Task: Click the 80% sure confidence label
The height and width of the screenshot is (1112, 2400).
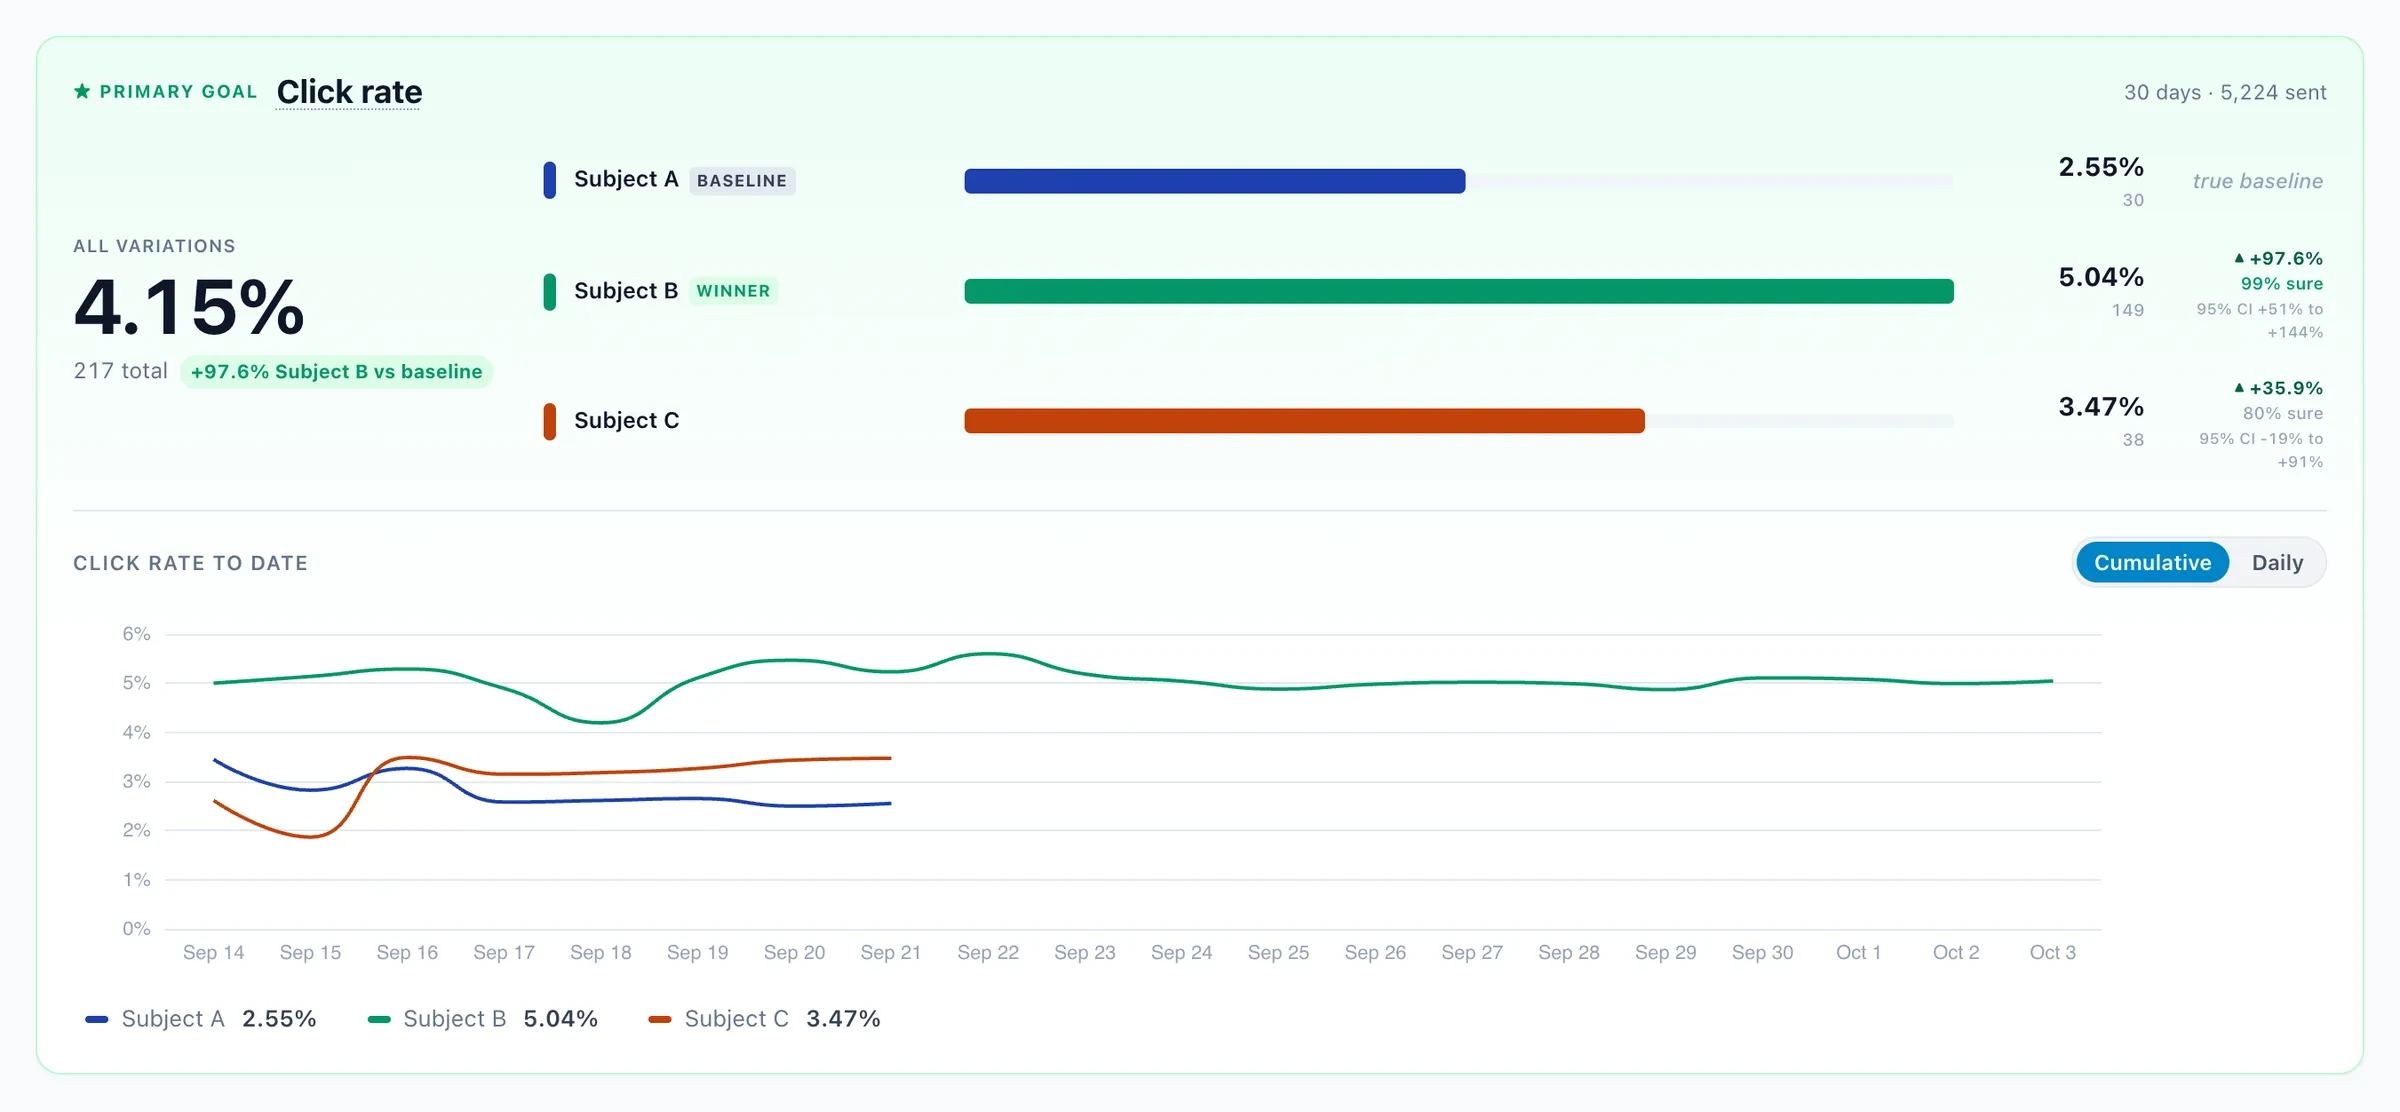Action: click(2282, 414)
